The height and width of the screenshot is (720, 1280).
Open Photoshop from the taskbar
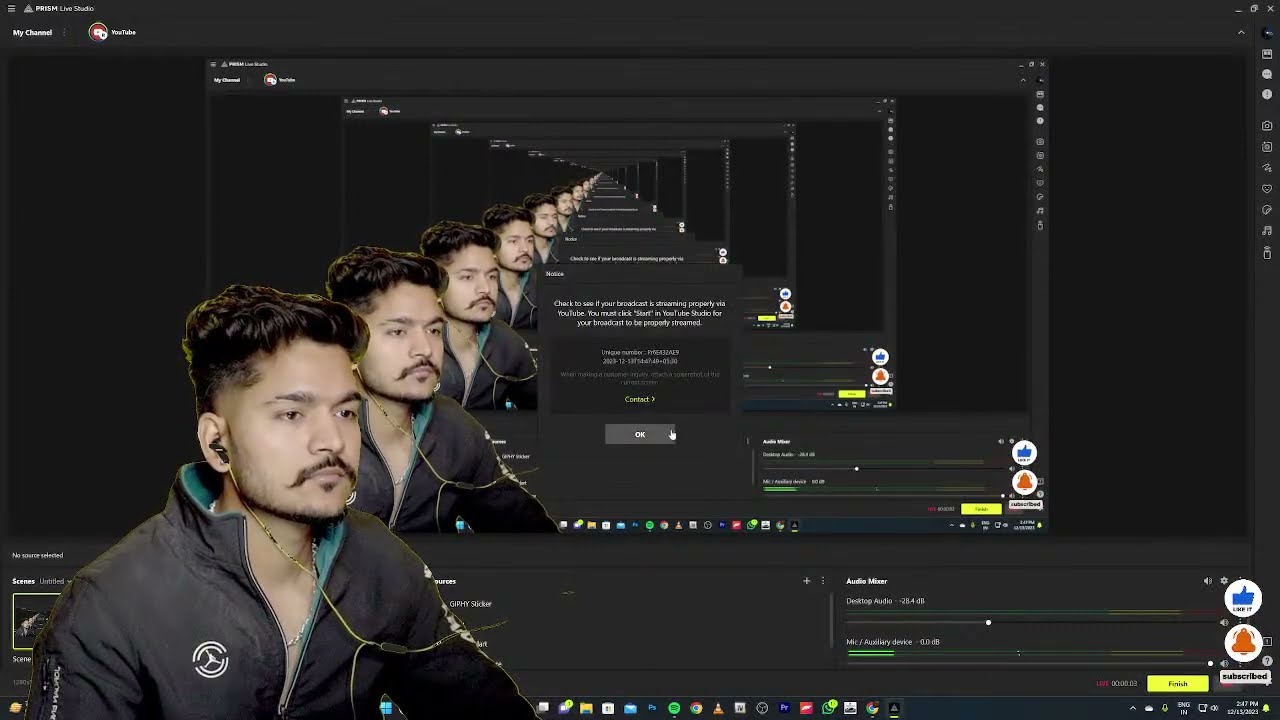[x=652, y=708]
